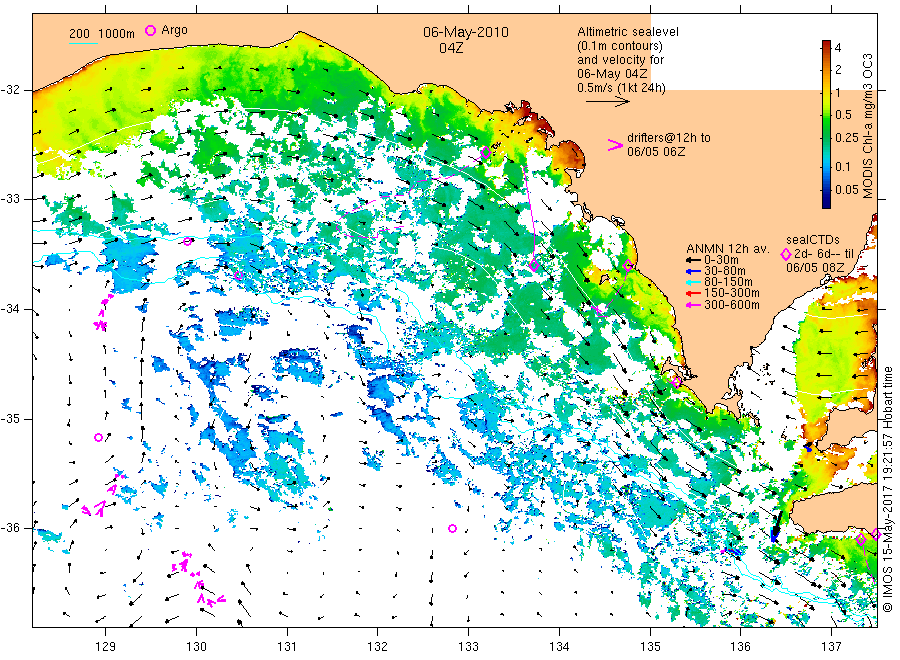Click the '80-150m' depth label

pyautogui.click(x=728, y=282)
